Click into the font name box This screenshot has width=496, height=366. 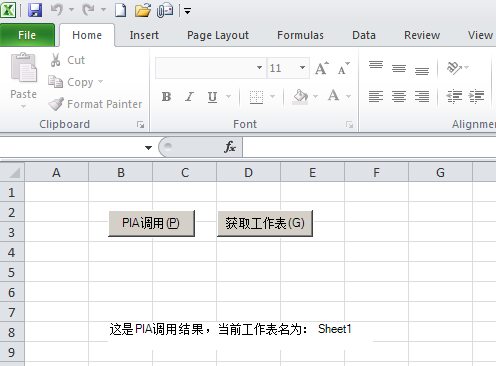[x=206, y=68]
